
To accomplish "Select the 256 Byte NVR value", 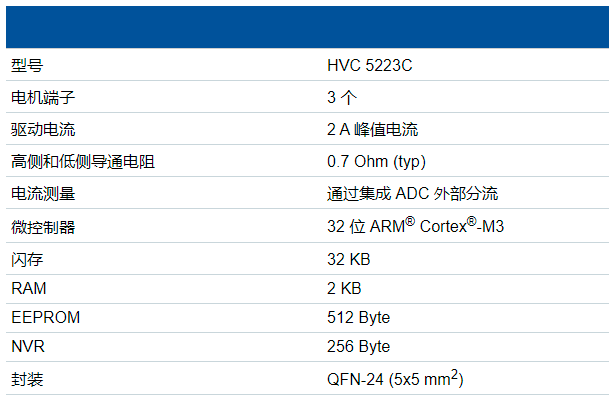I will pyautogui.click(x=358, y=346).
